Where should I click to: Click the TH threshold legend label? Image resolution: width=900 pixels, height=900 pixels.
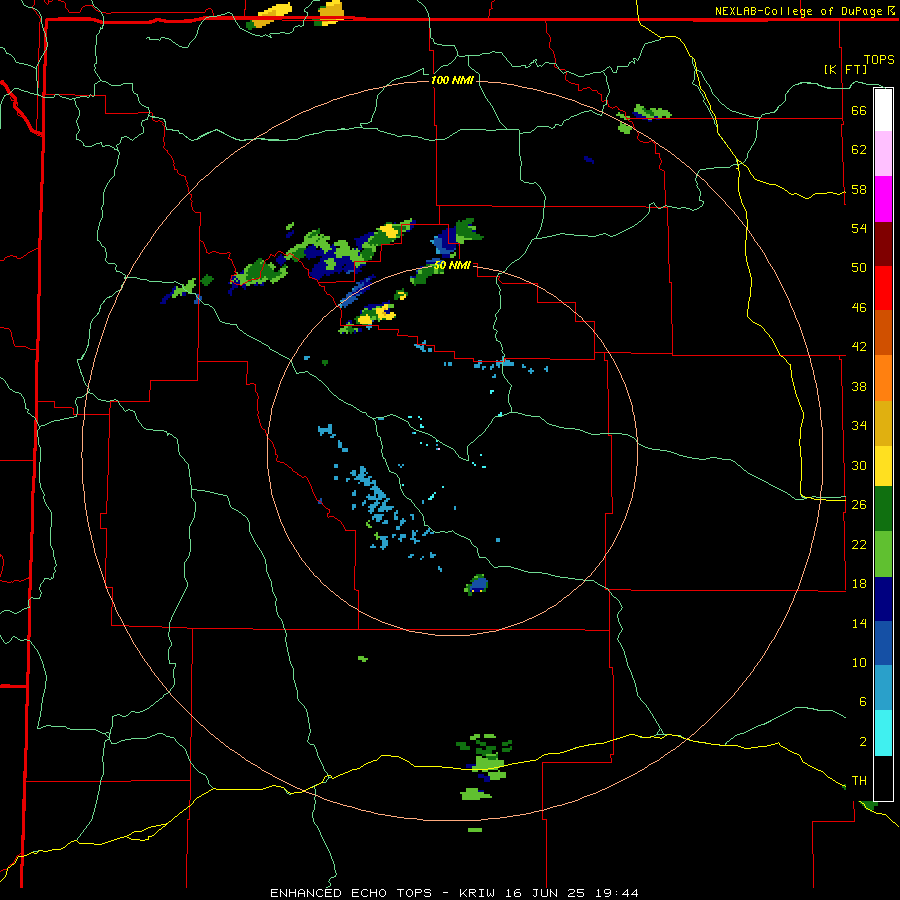tap(859, 780)
